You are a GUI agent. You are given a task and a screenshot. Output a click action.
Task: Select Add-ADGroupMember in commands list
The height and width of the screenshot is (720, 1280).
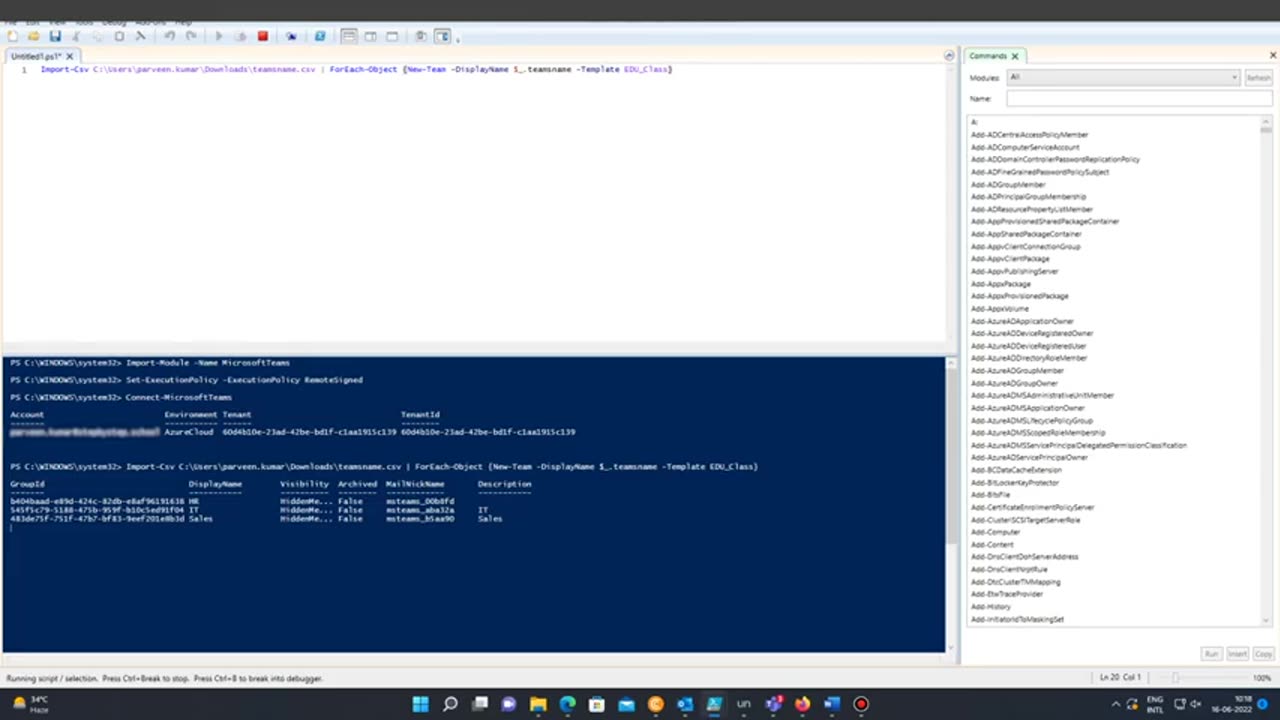[1008, 185]
